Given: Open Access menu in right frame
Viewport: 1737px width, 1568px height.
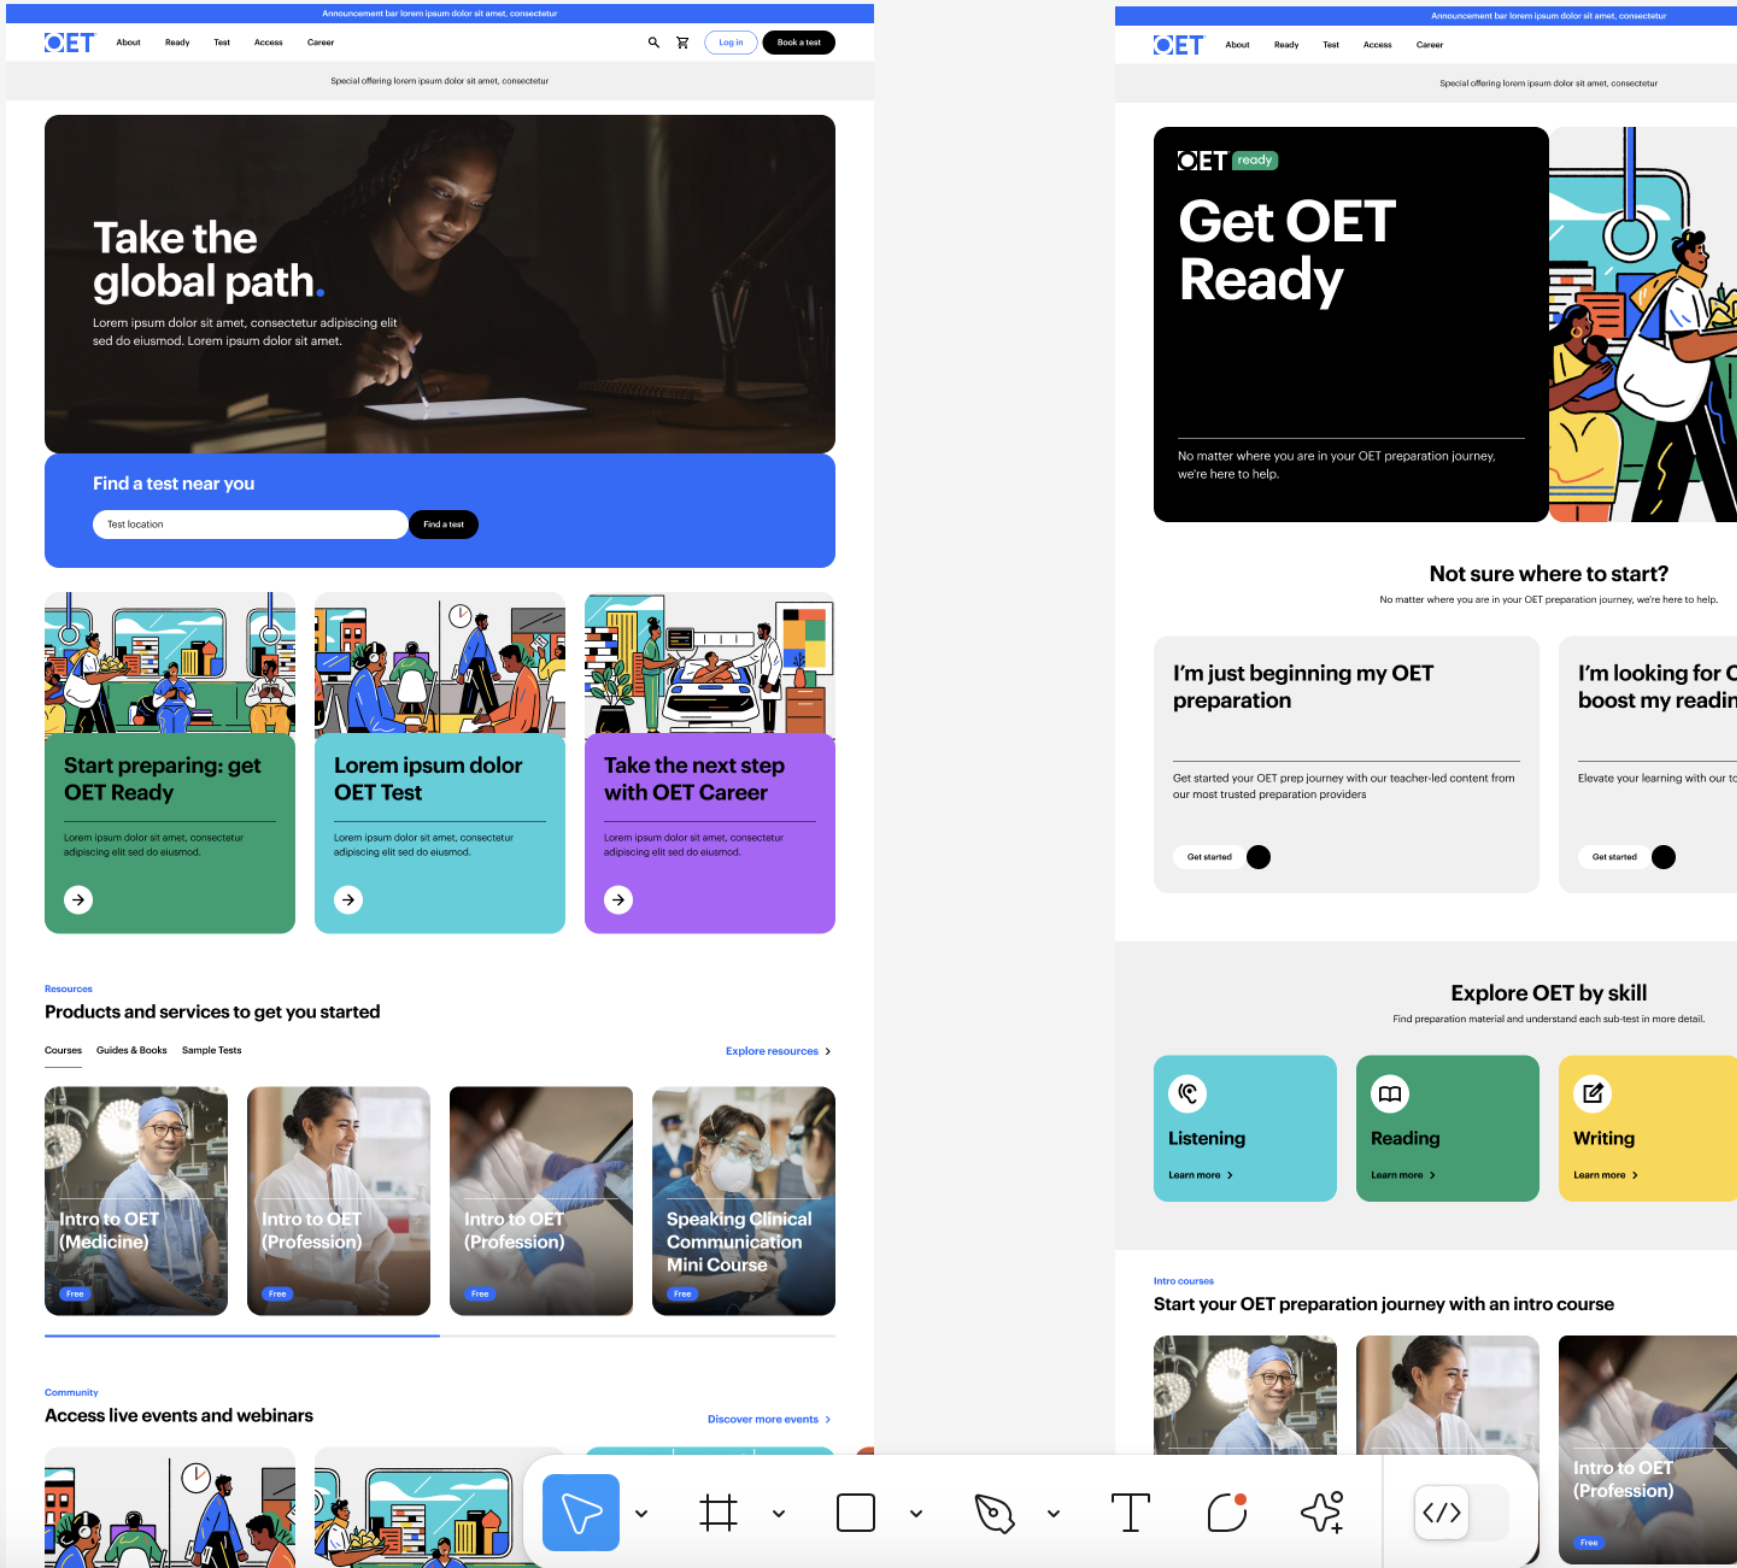Looking at the screenshot, I should click(1377, 45).
